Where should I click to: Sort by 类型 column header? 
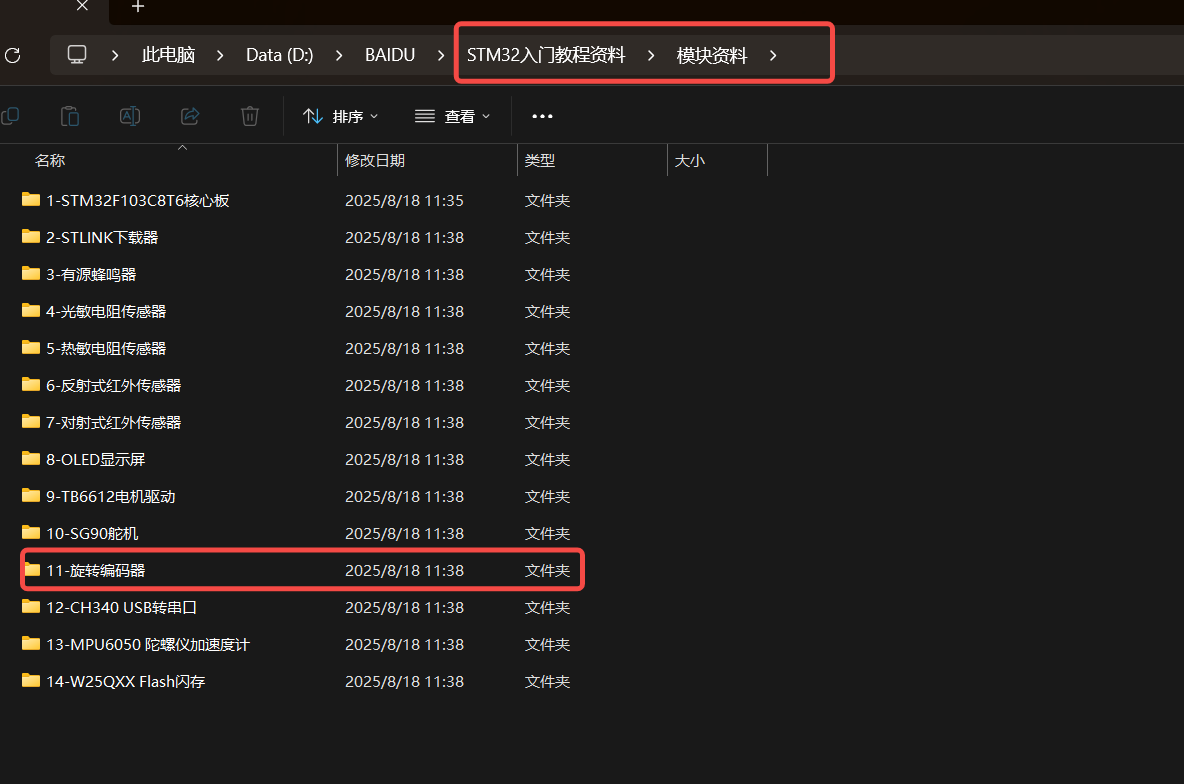click(540, 160)
